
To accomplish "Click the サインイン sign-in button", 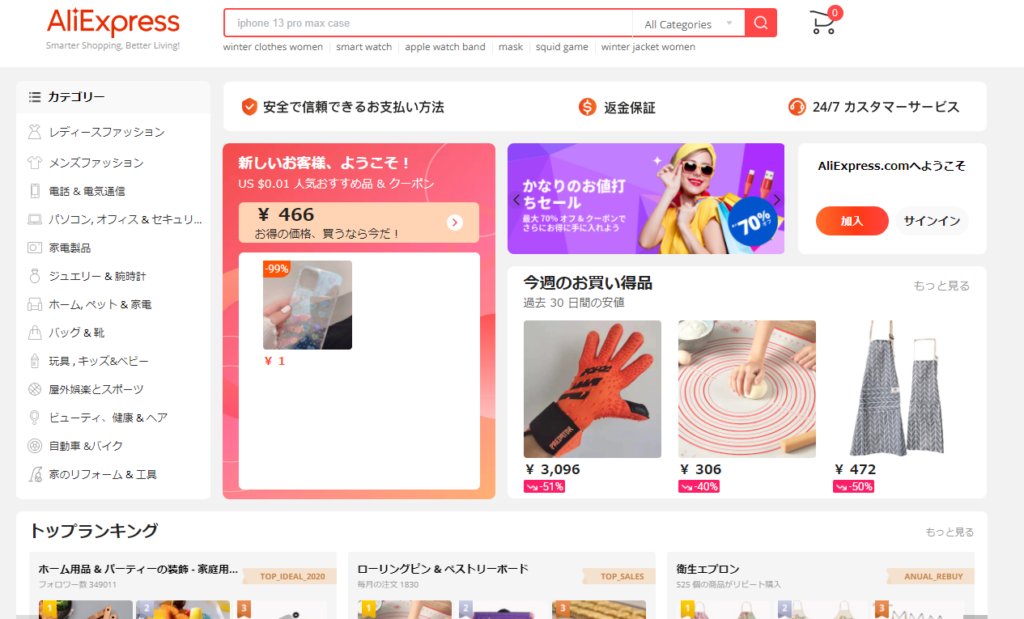I will click(x=931, y=221).
